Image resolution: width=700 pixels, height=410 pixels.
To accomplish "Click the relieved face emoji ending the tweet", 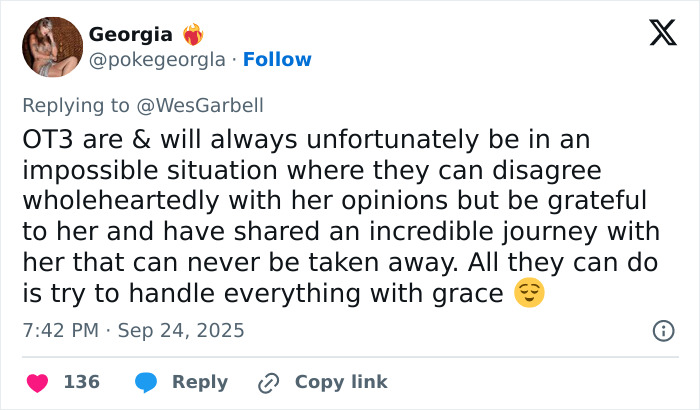I will 530,295.
